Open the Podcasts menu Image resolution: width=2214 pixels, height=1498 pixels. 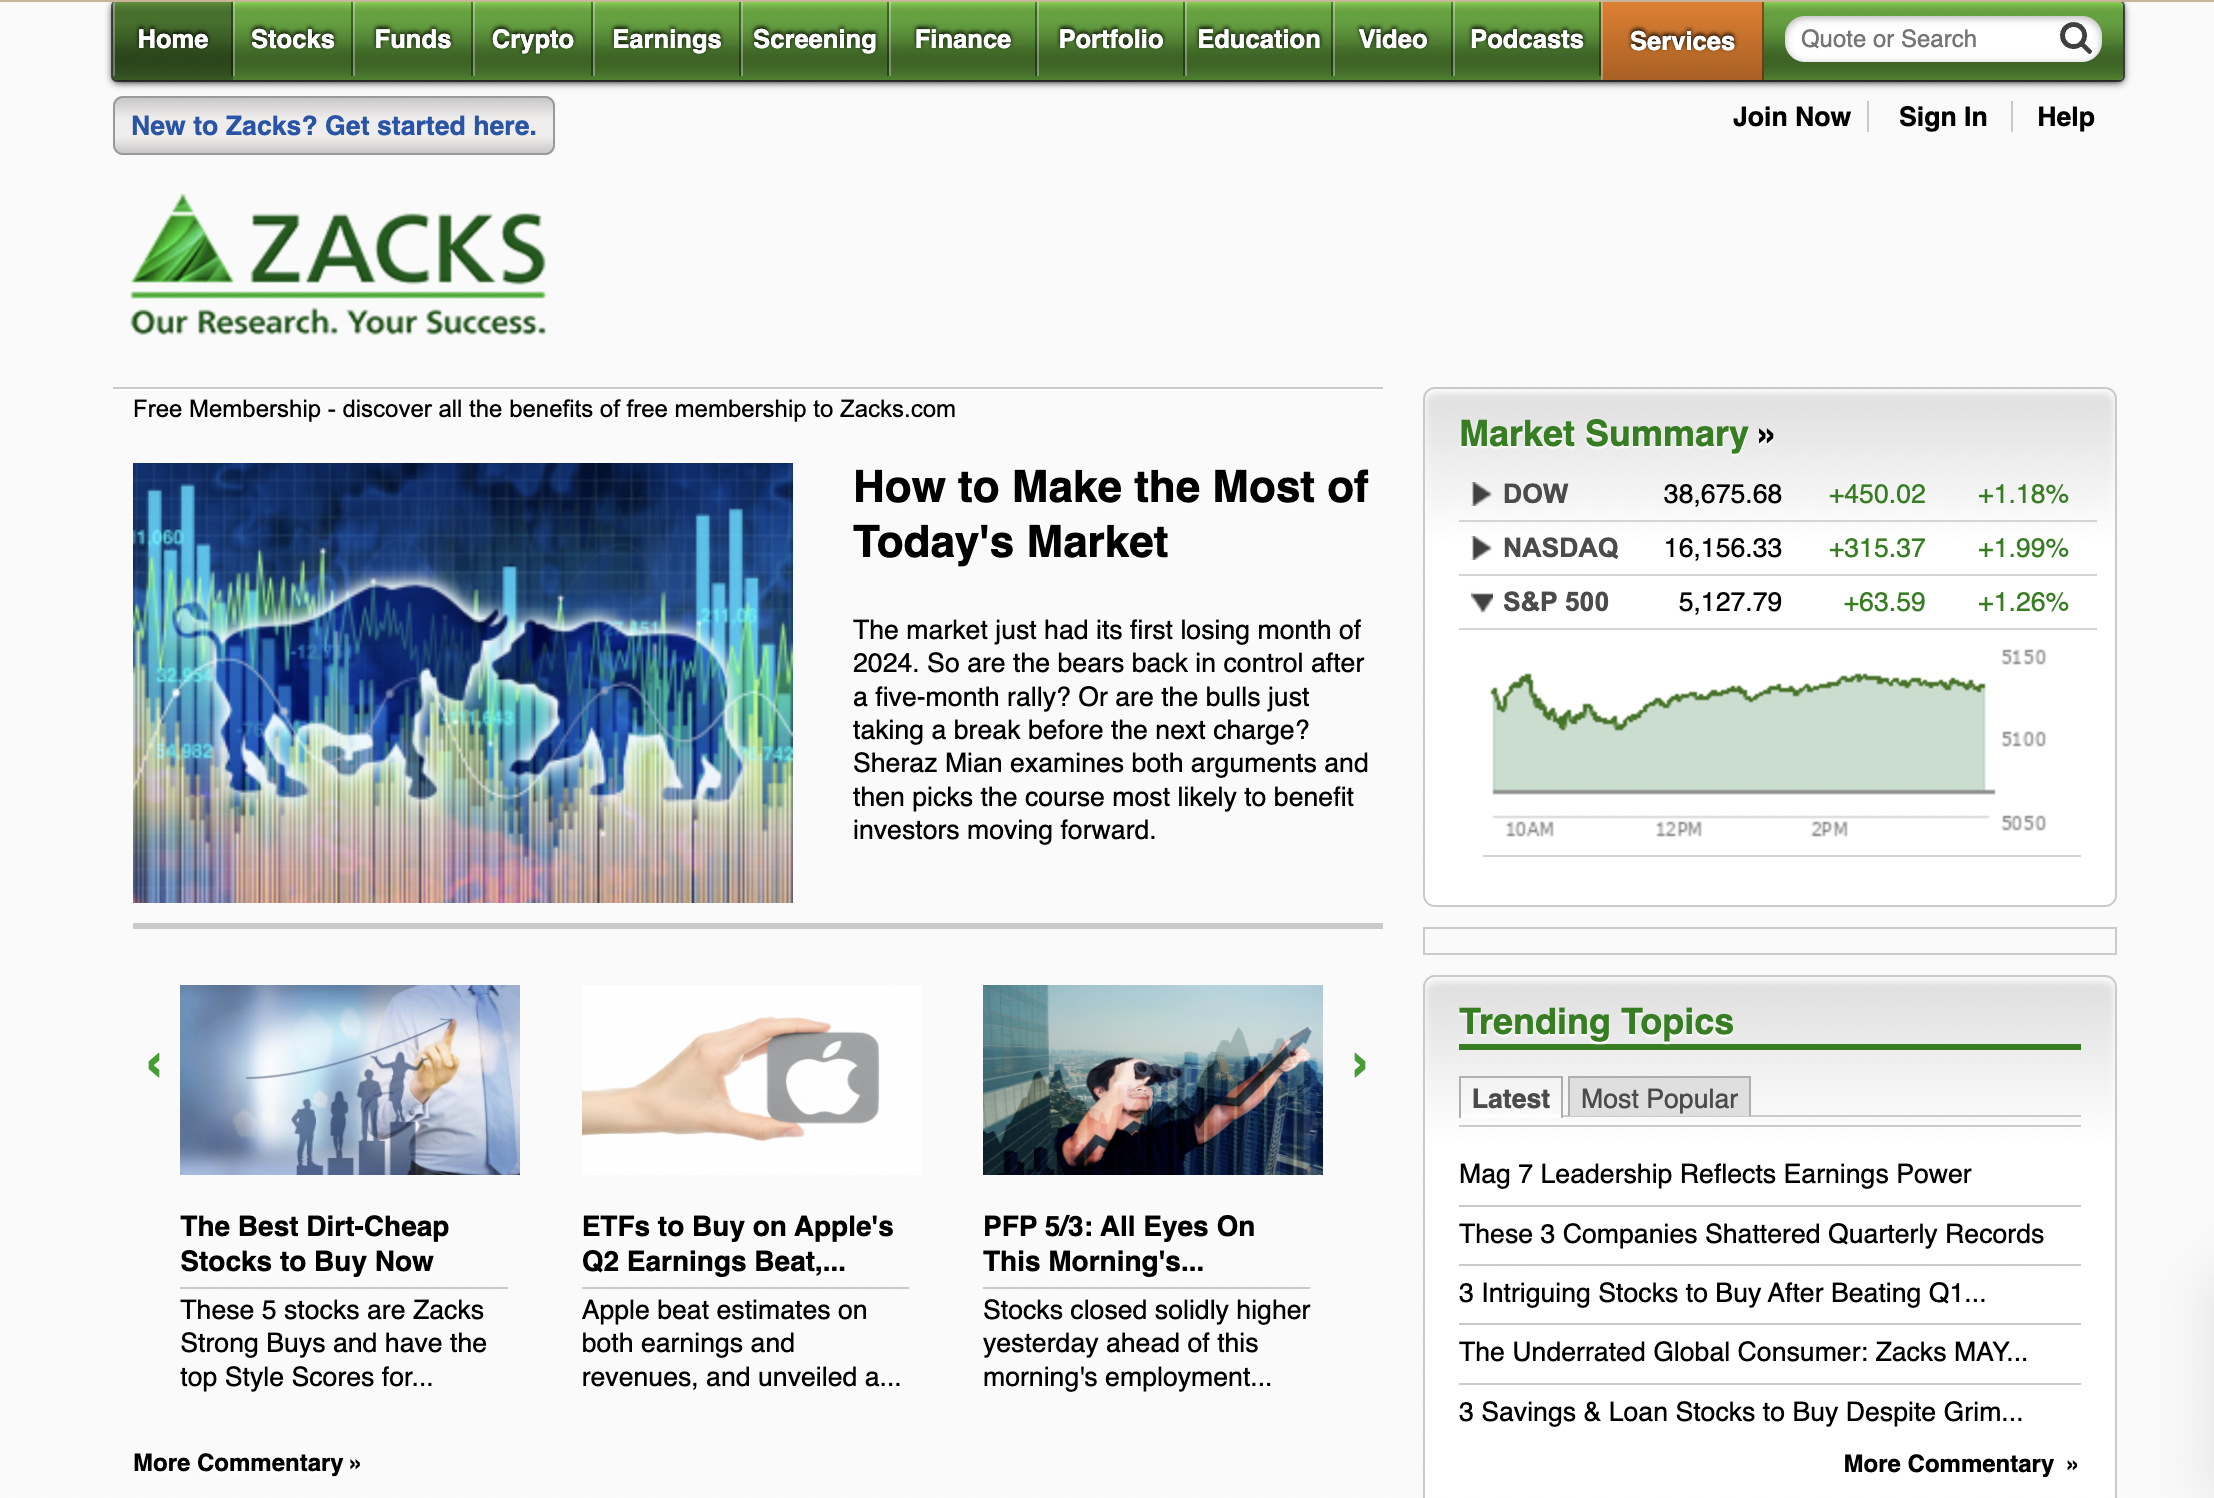coord(1527,40)
